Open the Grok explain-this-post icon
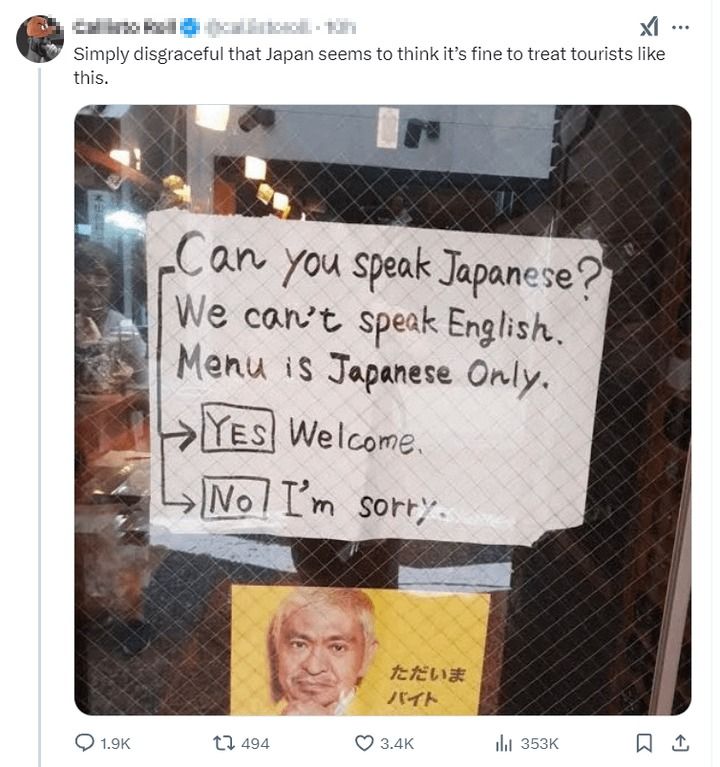720x767 pixels. click(x=650, y=26)
